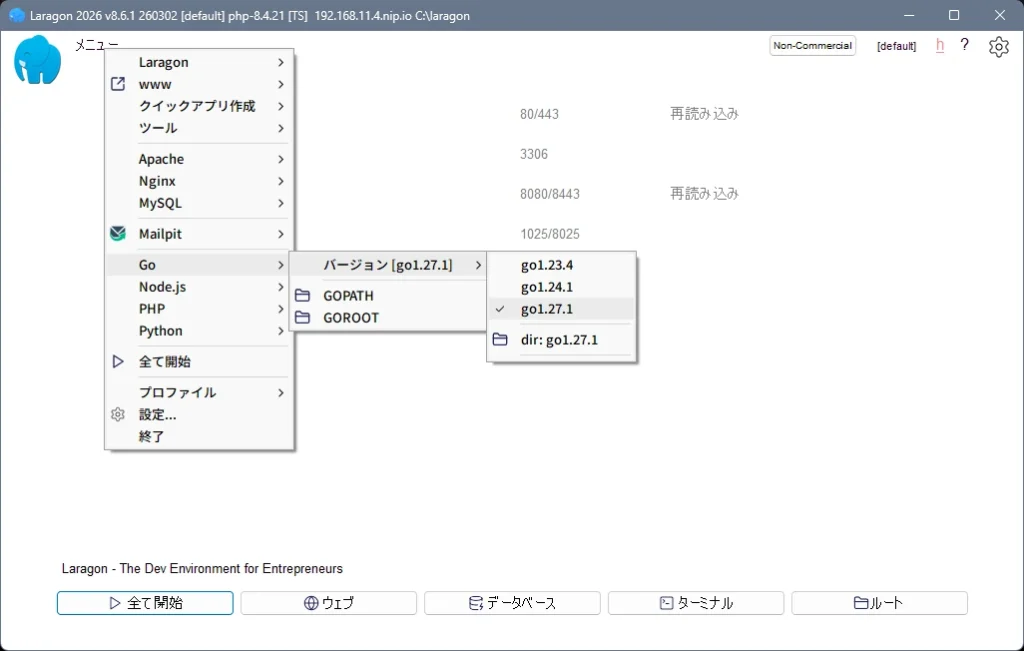
Task: Click the ウェブ button
Action: tap(328, 603)
